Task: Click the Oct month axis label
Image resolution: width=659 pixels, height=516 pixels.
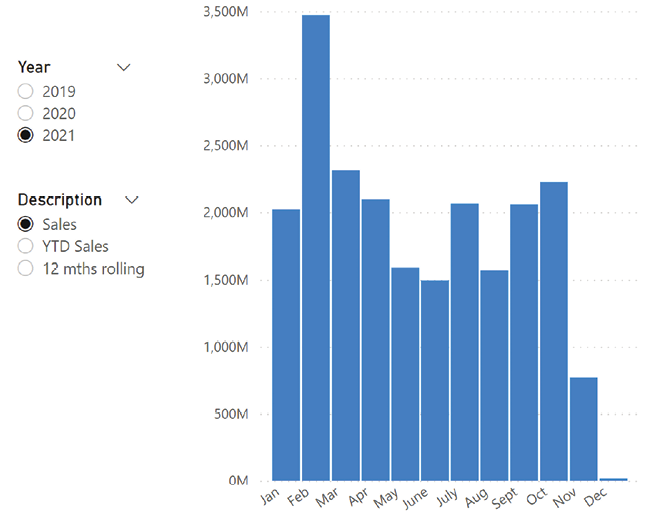Action: pyautogui.click(x=537, y=497)
